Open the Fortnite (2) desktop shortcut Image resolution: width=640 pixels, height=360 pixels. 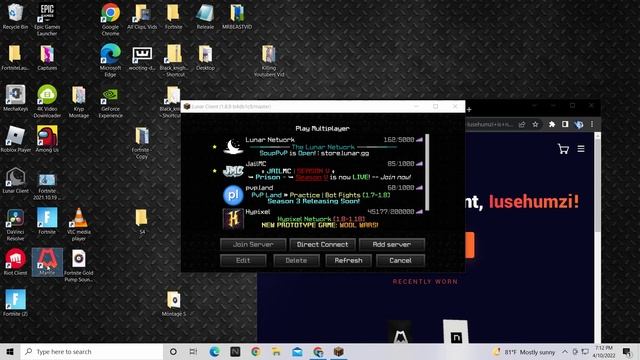[16, 303]
